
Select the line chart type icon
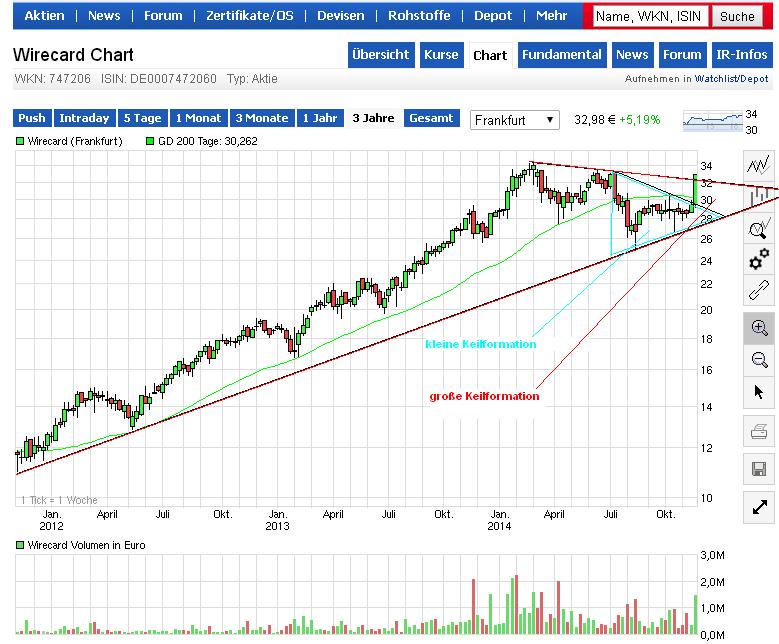pyautogui.click(x=759, y=165)
